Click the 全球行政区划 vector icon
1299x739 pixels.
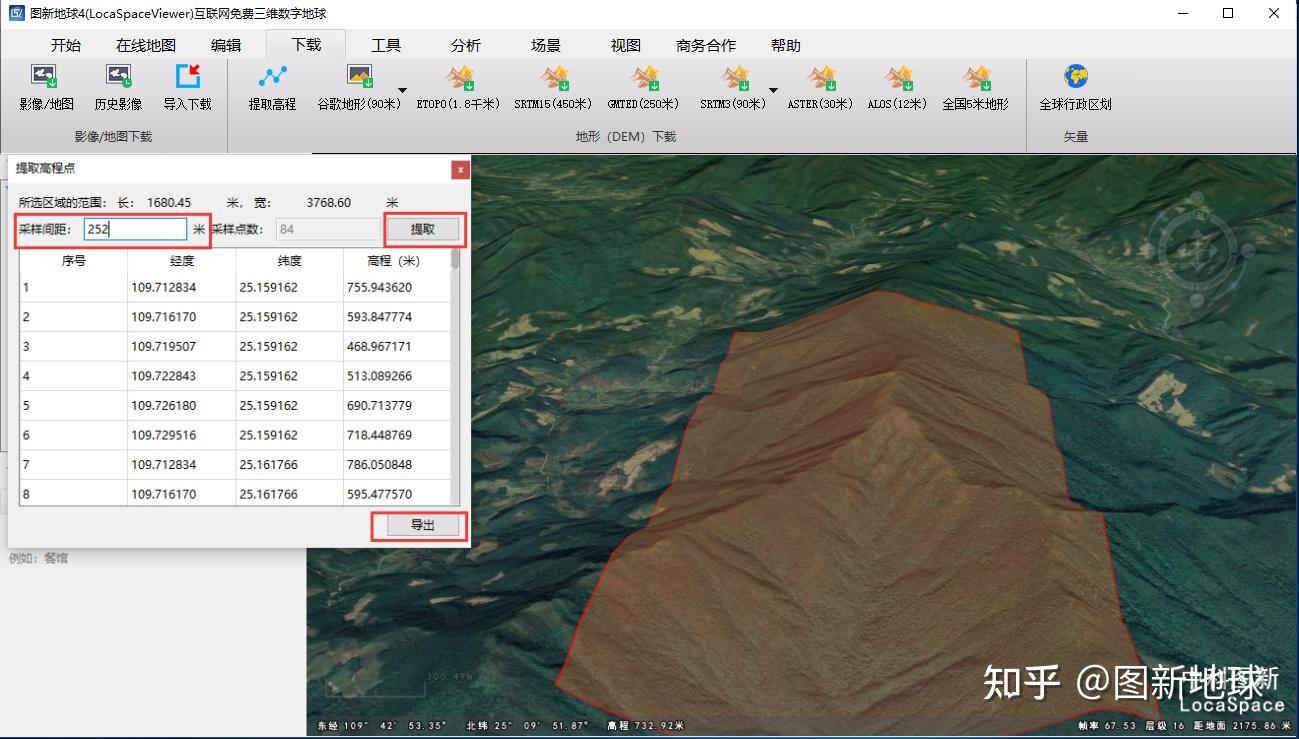tap(1075, 77)
